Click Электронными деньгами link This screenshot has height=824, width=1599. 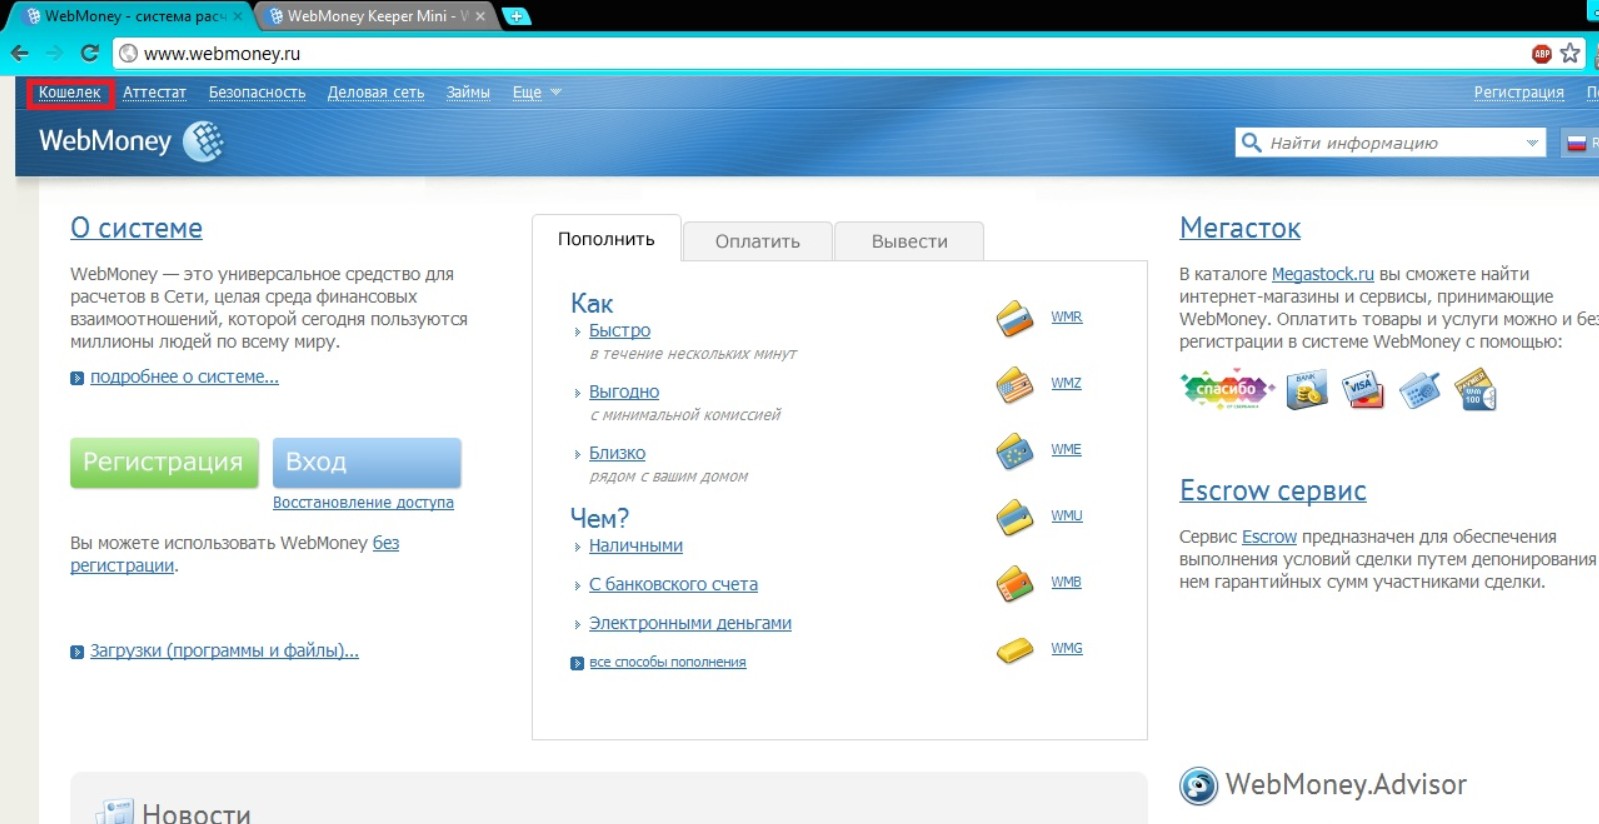click(x=690, y=623)
